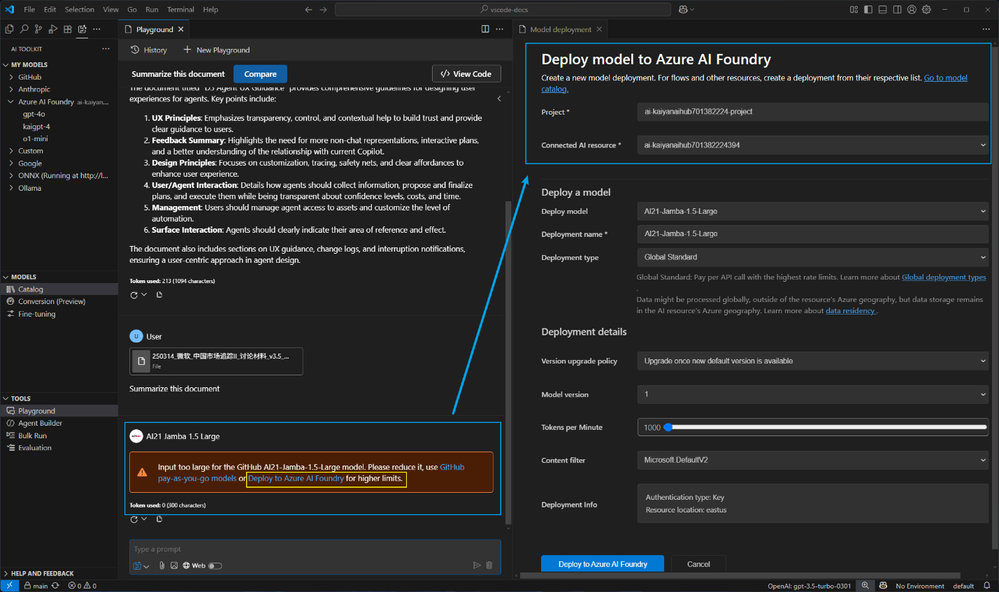This screenshot has height=592, width=999.
Task: Open the Version upgrade policy dropdown
Action: click(x=812, y=361)
